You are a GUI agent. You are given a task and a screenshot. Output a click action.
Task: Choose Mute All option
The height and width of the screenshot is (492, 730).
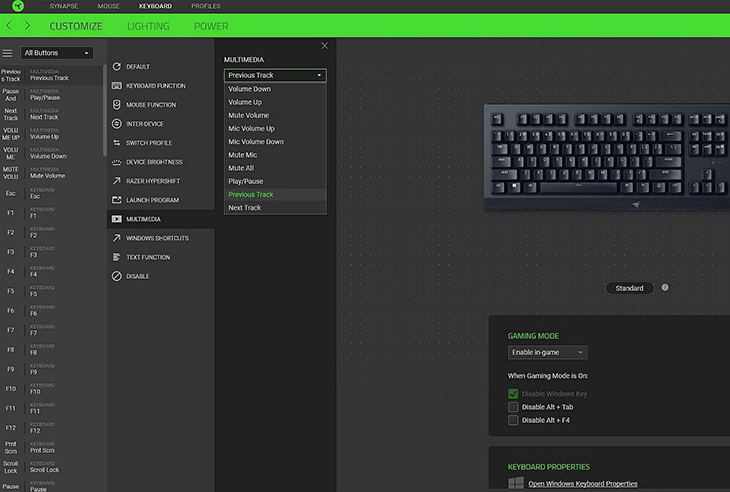tap(275, 168)
